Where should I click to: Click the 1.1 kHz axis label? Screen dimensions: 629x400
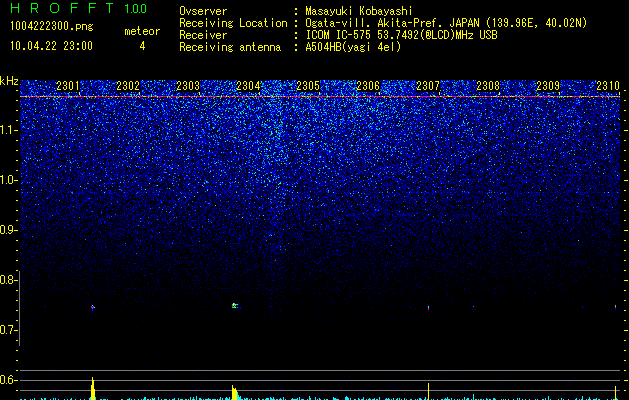pos(9,130)
